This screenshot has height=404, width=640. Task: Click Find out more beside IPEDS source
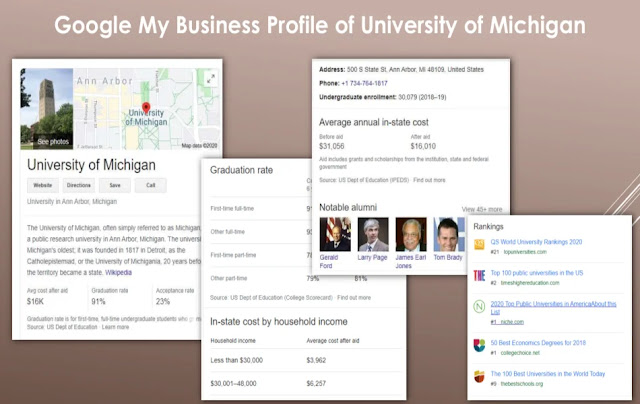[429, 180]
